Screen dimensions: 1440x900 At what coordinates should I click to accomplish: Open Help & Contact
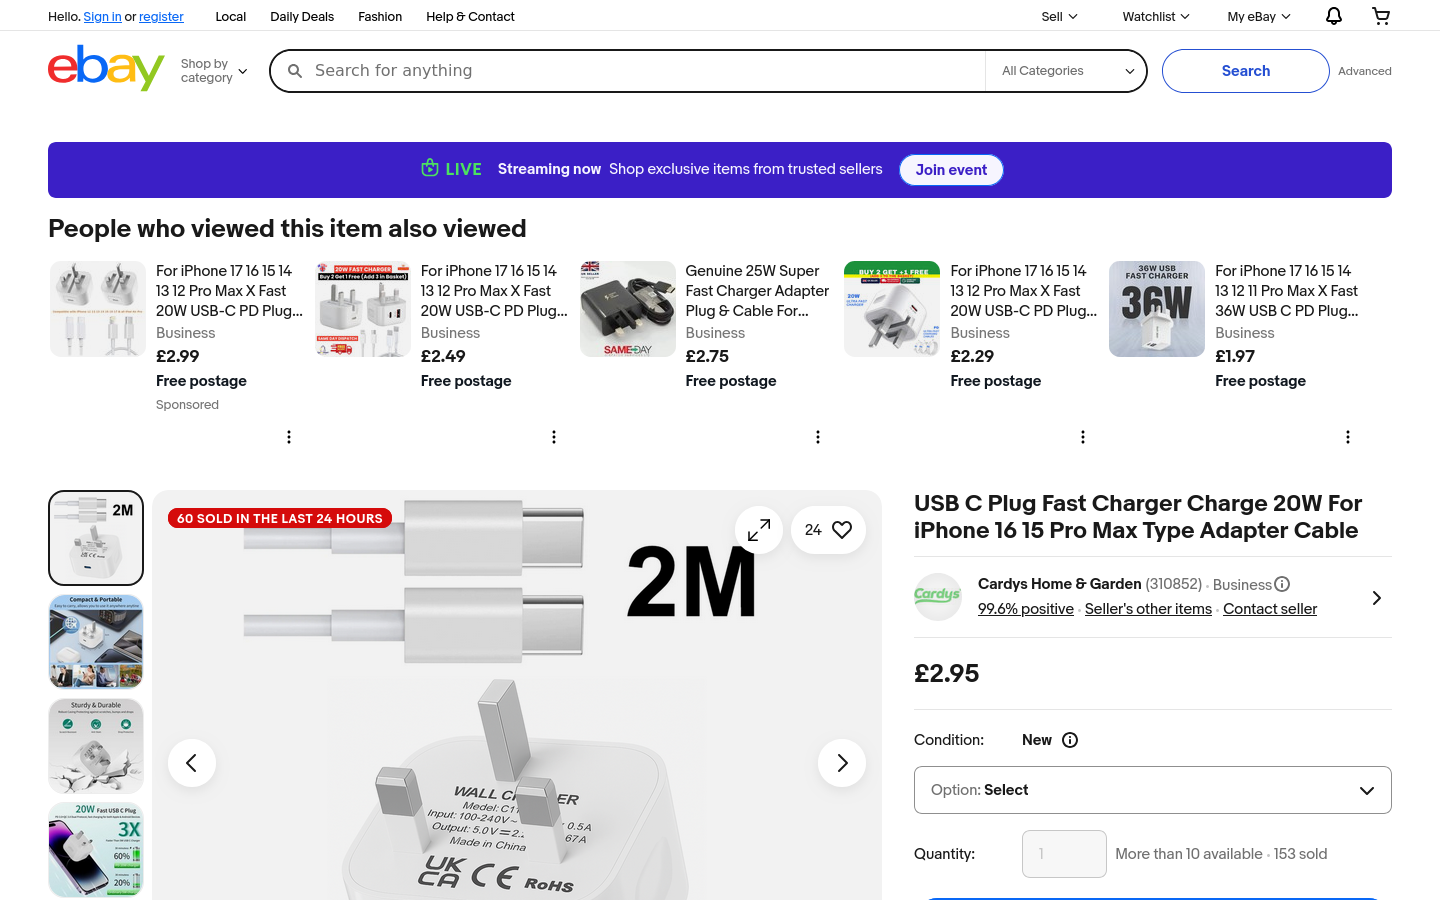[x=470, y=16]
